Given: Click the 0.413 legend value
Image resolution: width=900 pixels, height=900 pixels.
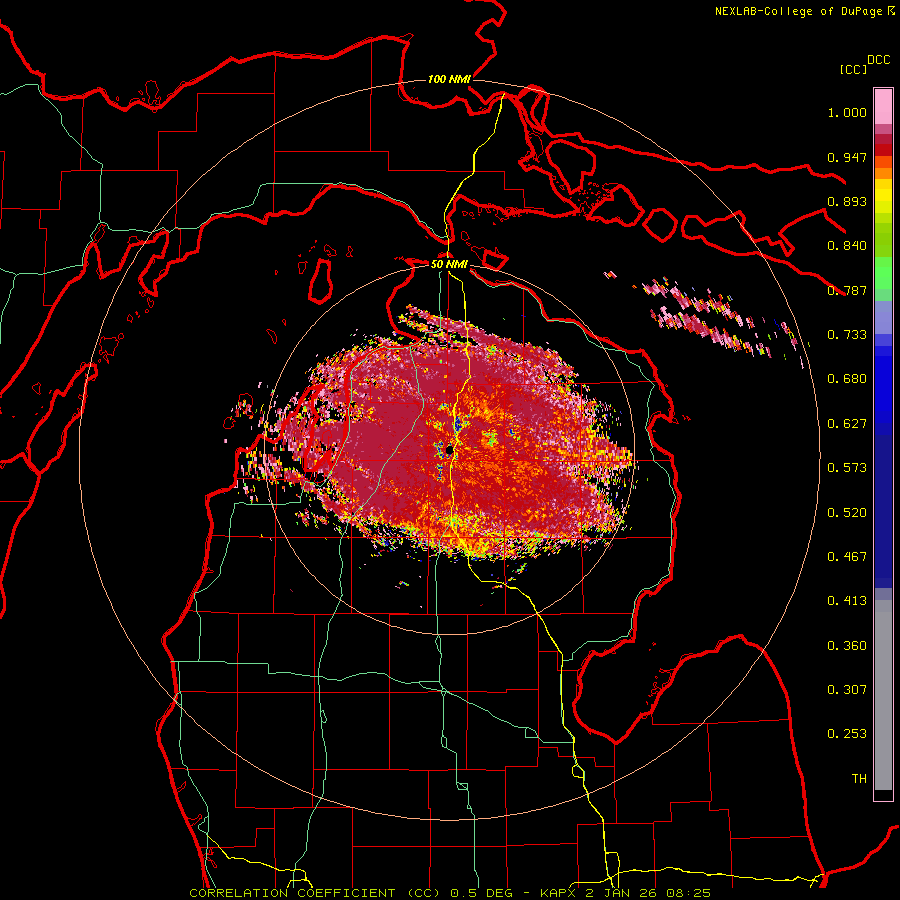Looking at the screenshot, I should pyautogui.click(x=847, y=601).
